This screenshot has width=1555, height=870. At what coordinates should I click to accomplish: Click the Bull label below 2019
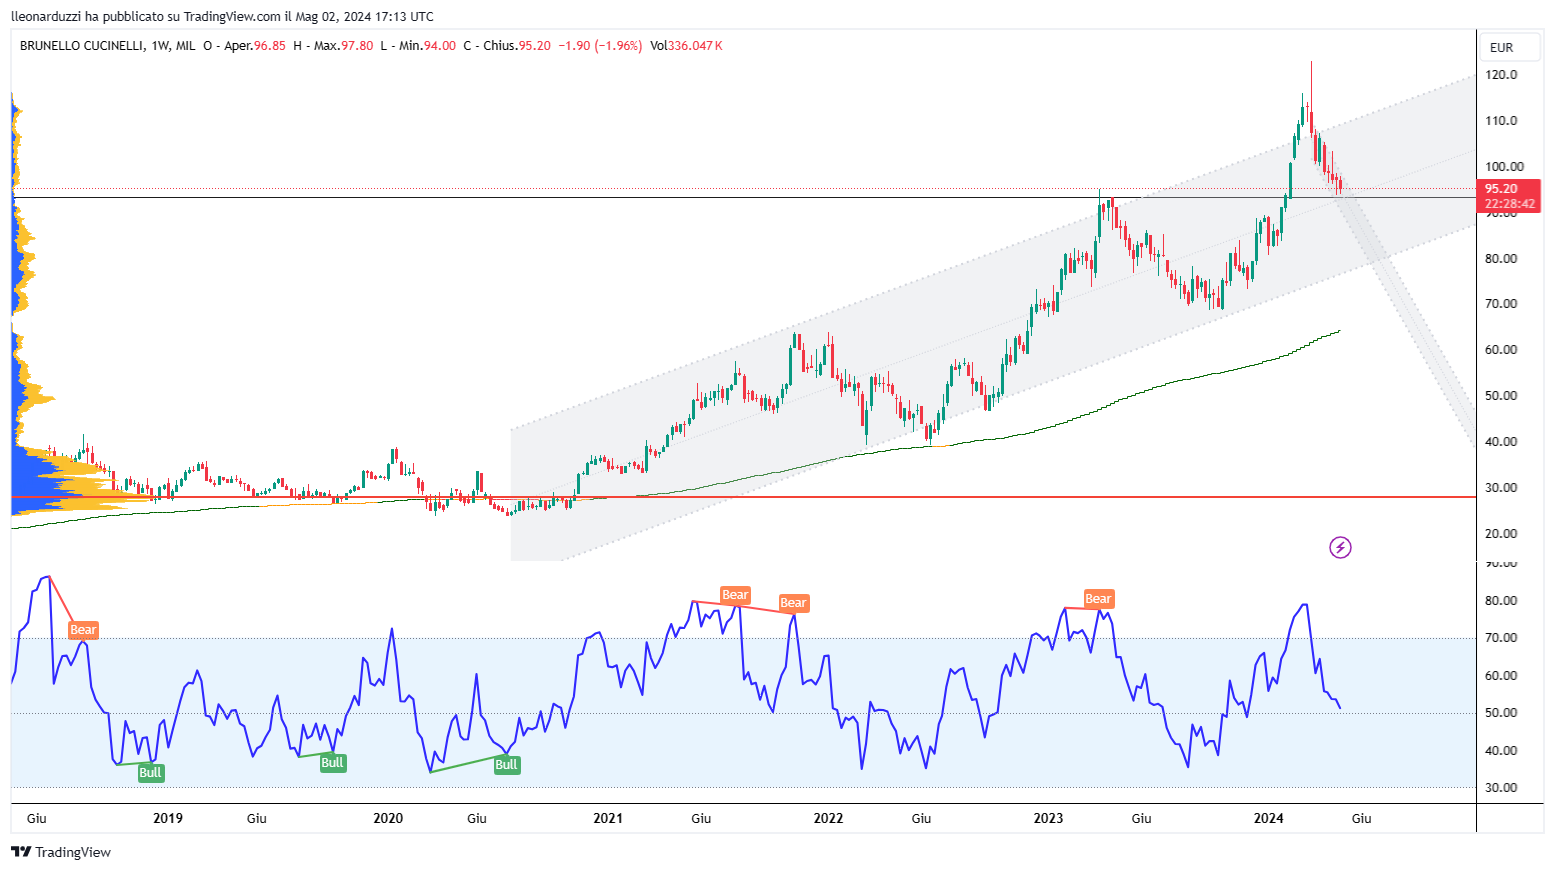[150, 772]
